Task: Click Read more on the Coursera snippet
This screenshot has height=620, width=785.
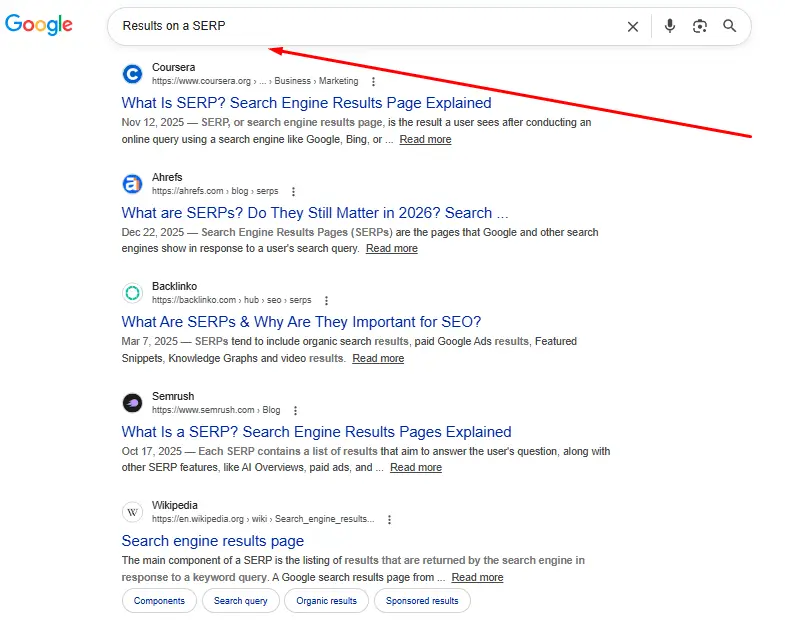Action: 425,139
